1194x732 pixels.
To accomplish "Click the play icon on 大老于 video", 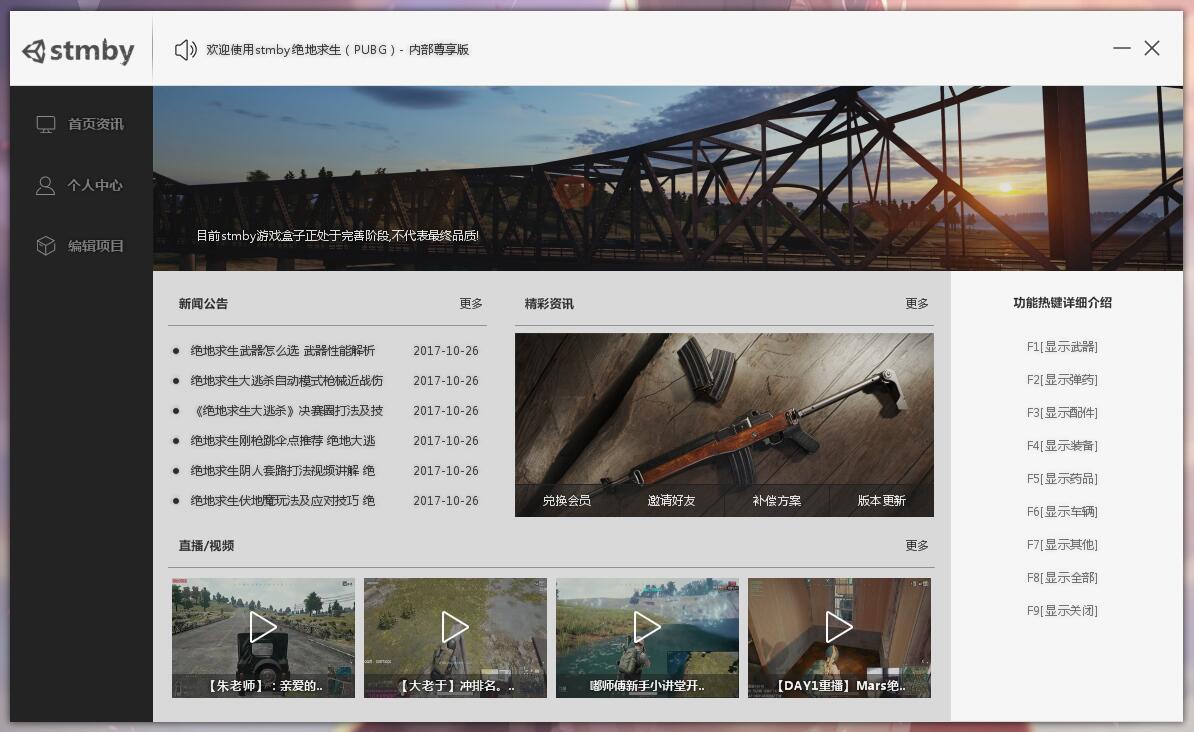I will (x=454, y=627).
